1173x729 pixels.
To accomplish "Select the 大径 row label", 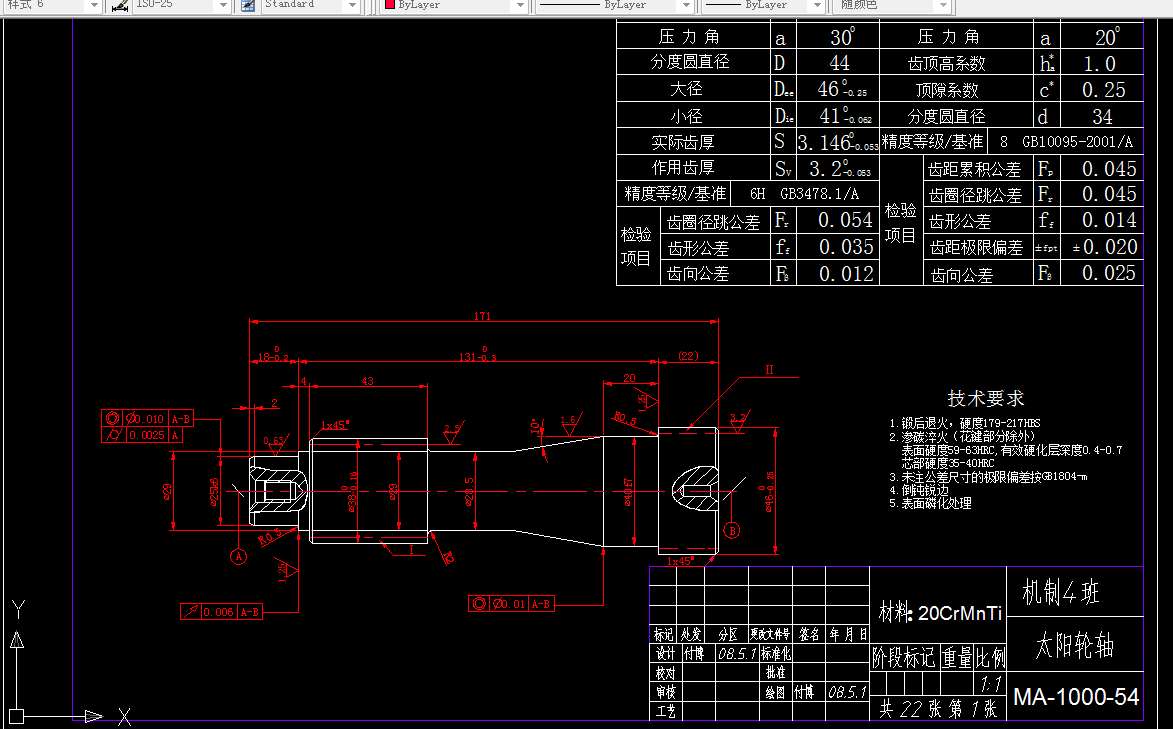I will pos(686,88).
